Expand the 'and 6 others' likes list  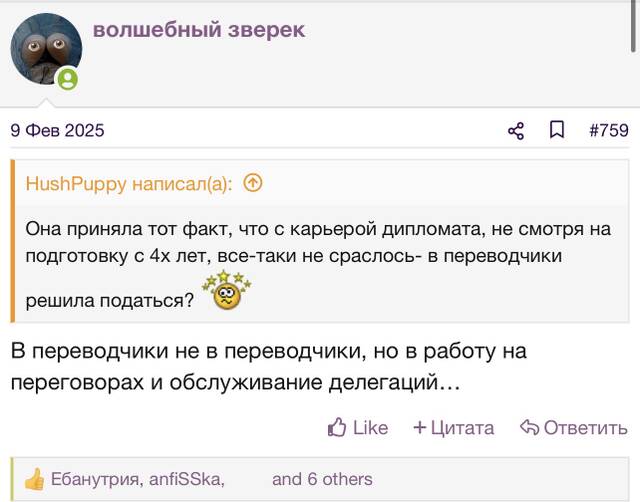point(322,479)
